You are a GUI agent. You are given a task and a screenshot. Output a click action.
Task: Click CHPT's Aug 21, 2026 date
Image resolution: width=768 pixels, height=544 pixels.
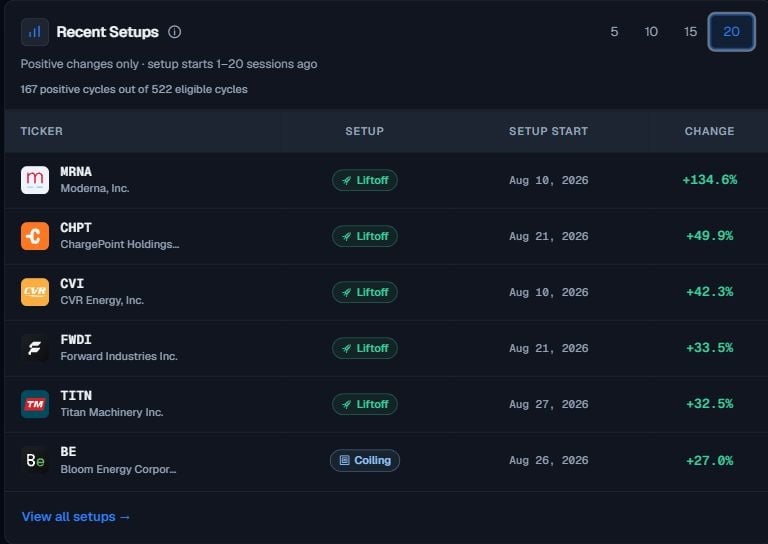pyautogui.click(x=549, y=236)
